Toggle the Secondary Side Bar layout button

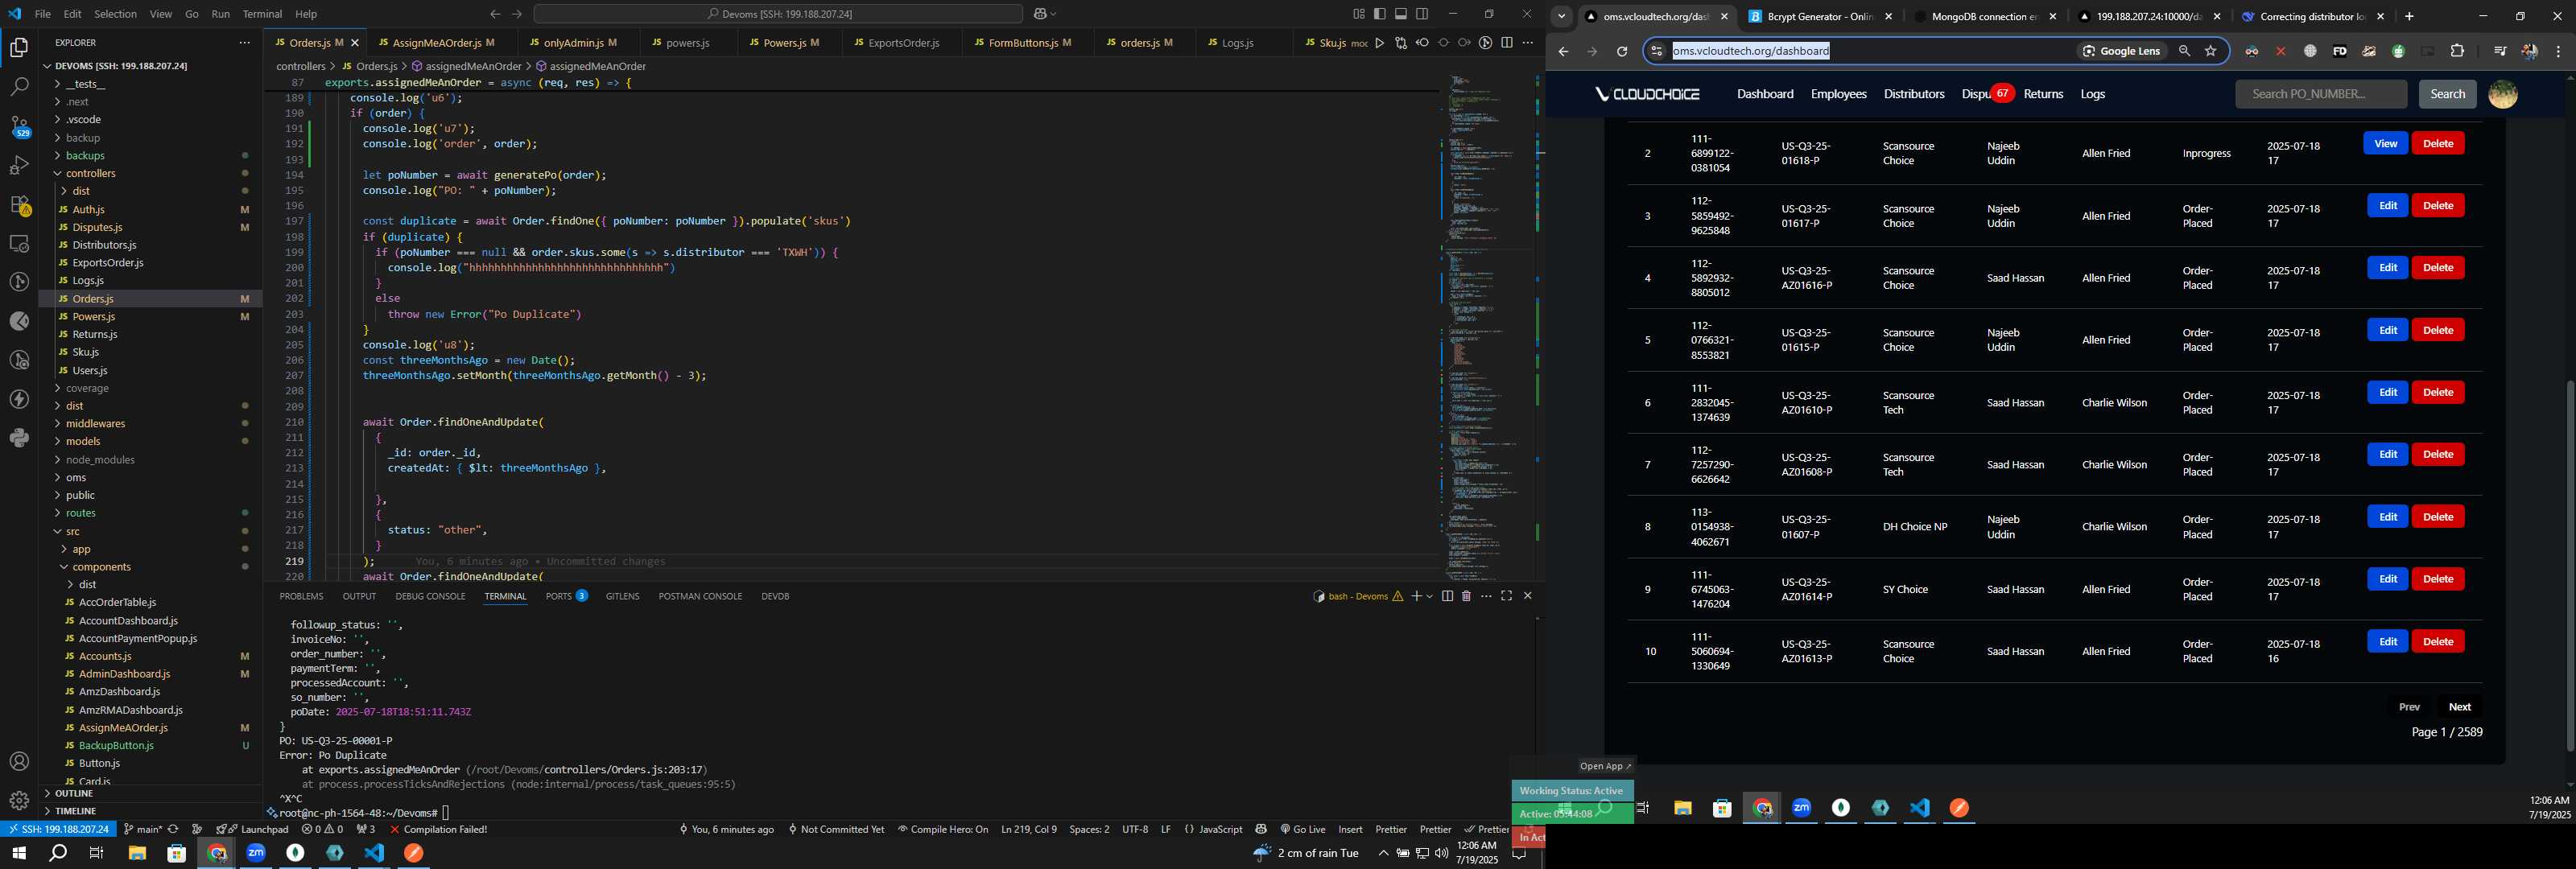(1422, 14)
